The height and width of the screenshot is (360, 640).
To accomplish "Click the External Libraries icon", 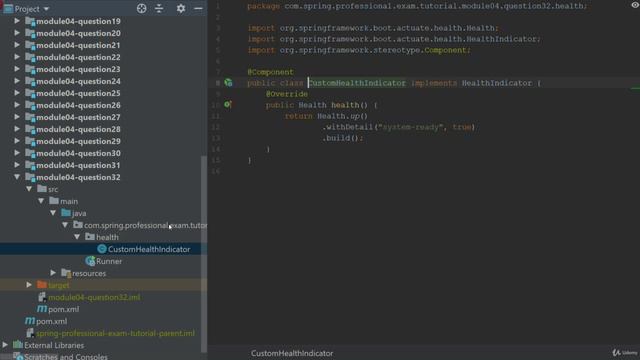I will 18,345.
